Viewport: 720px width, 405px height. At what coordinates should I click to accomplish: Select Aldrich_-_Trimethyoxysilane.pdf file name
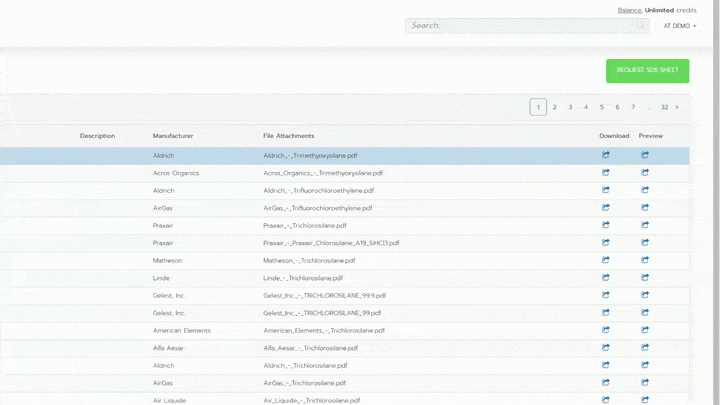click(310, 156)
